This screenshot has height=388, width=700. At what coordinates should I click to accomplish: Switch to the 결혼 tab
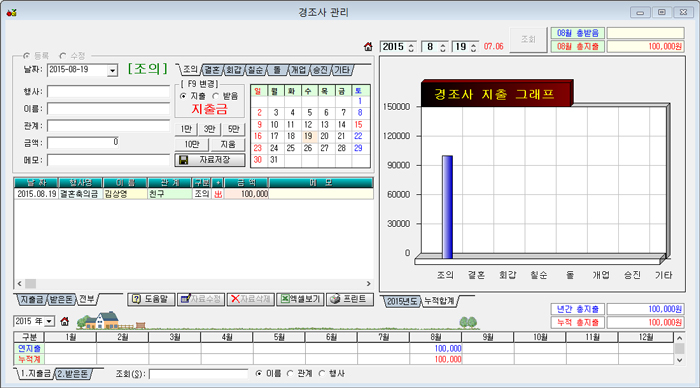(x=212, y=70)
